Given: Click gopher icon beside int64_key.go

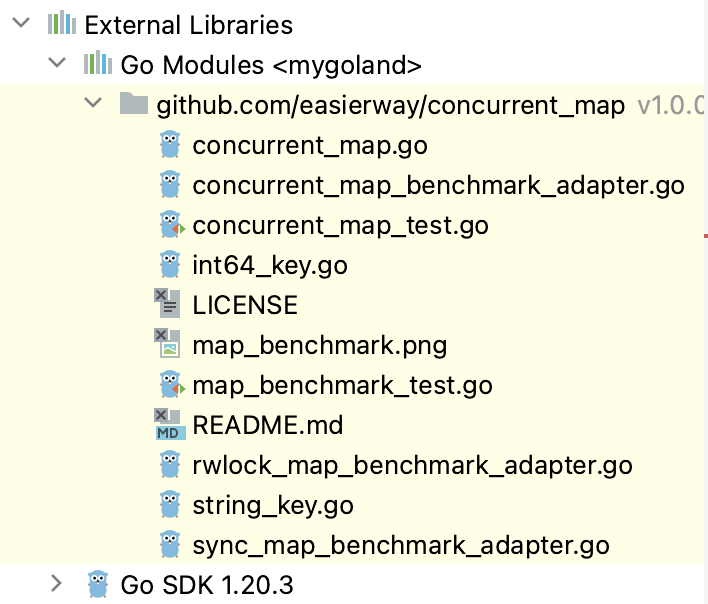Looking at the screenshot, I should pyautogui.click(x=170, y=264).
